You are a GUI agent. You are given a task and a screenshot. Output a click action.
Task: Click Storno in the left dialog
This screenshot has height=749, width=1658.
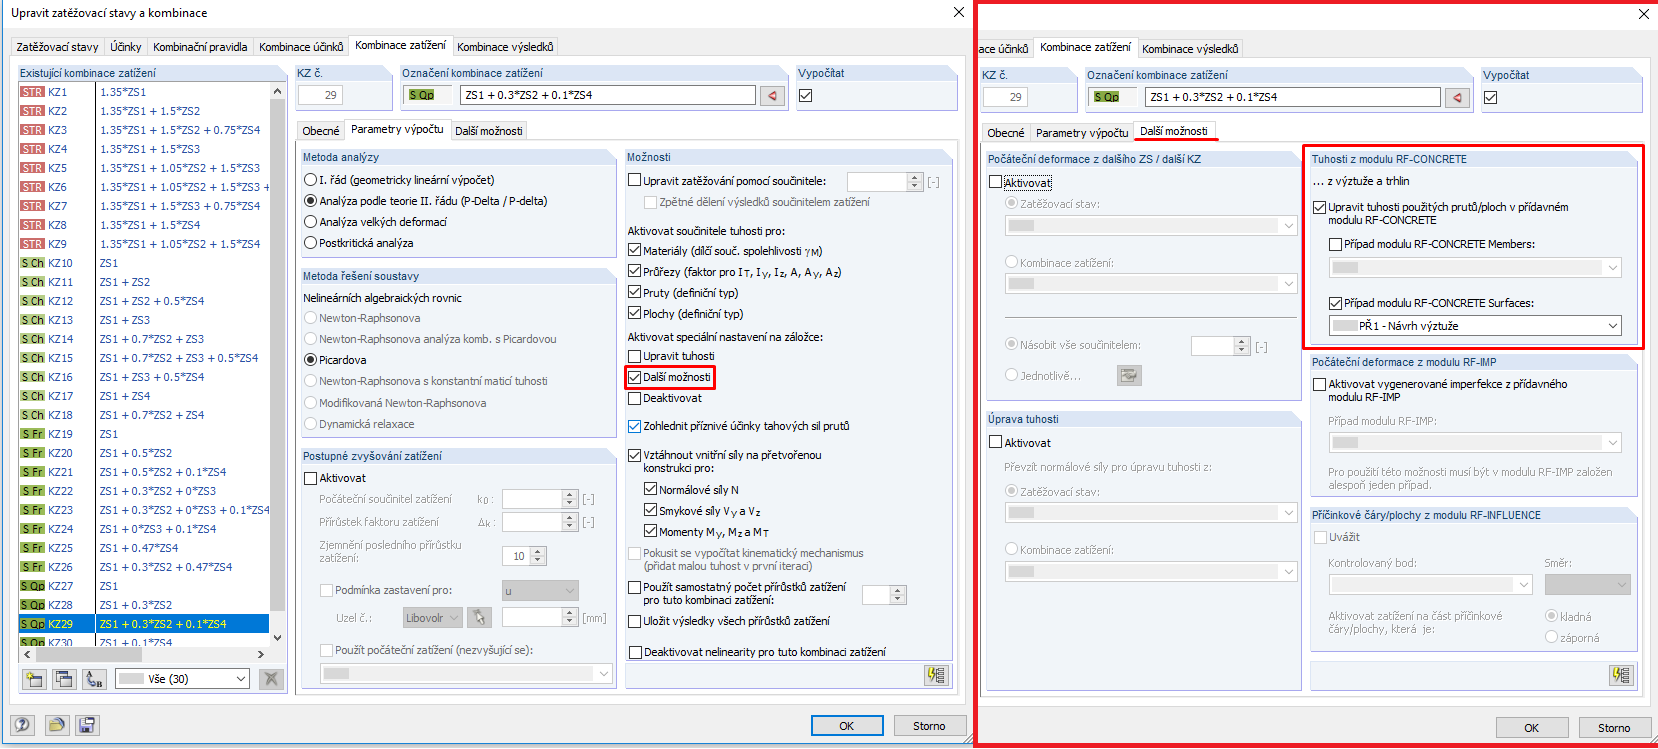[929, 726]
